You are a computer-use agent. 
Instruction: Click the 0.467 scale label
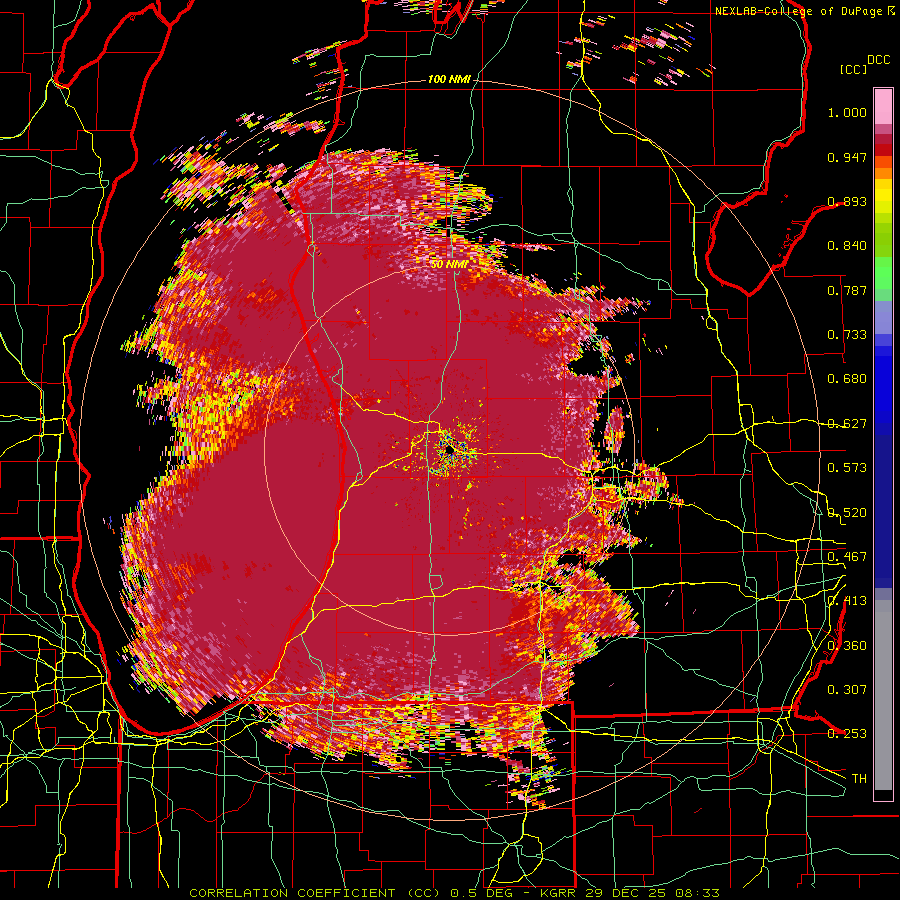point(847,557)
